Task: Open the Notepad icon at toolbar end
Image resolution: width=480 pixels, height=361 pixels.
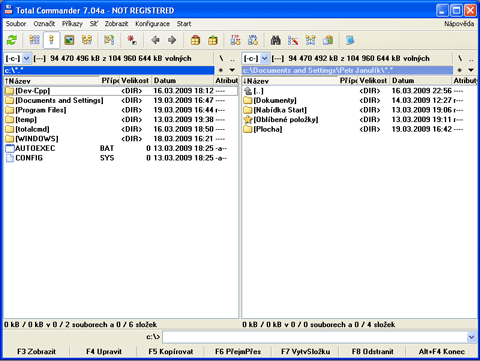Action: click(x=350, y=40)
